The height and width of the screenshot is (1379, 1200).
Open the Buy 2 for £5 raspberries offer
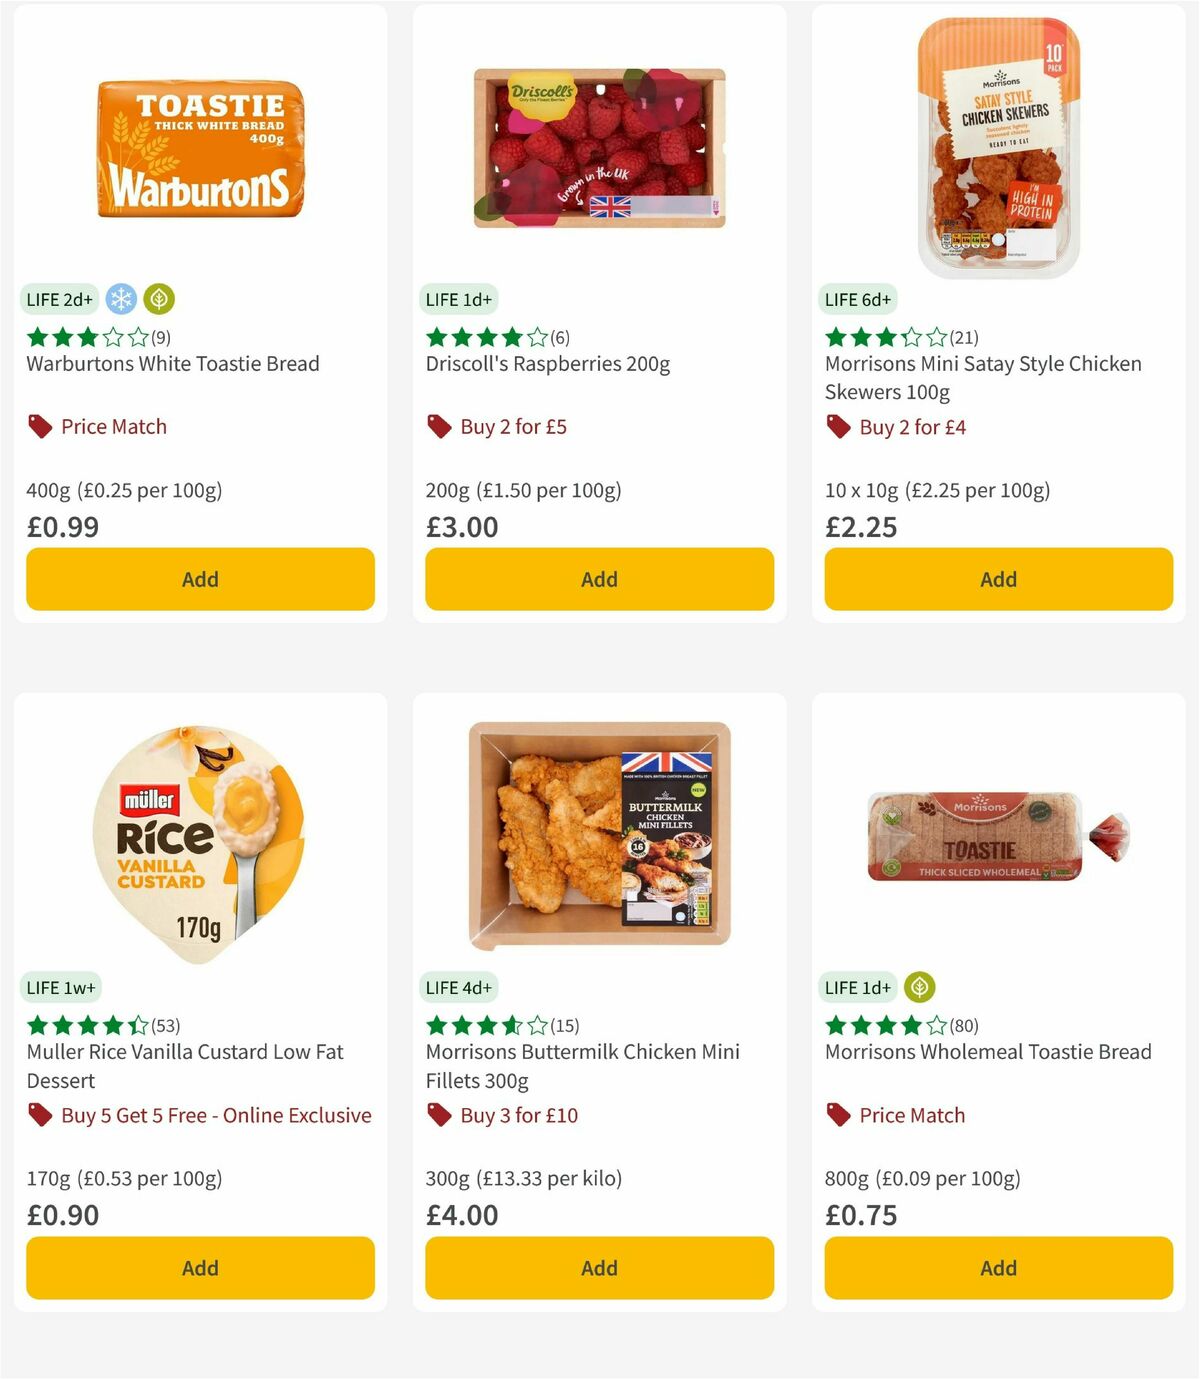tap(512, 426)
